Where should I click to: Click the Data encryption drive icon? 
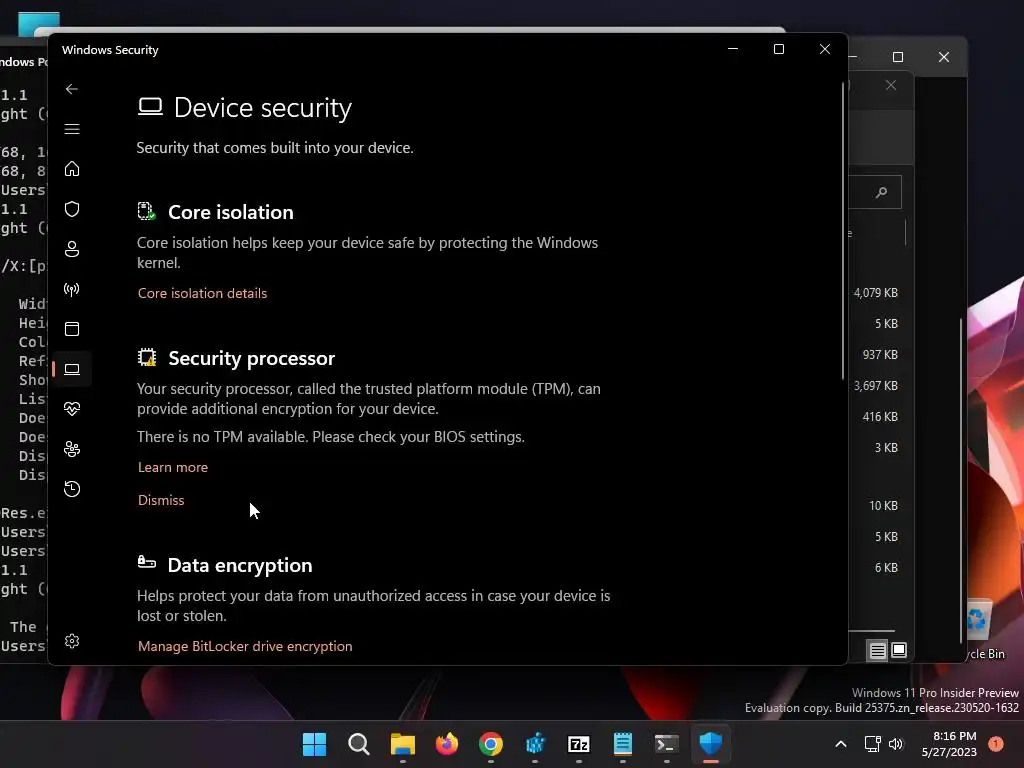[x=147, y=562]
